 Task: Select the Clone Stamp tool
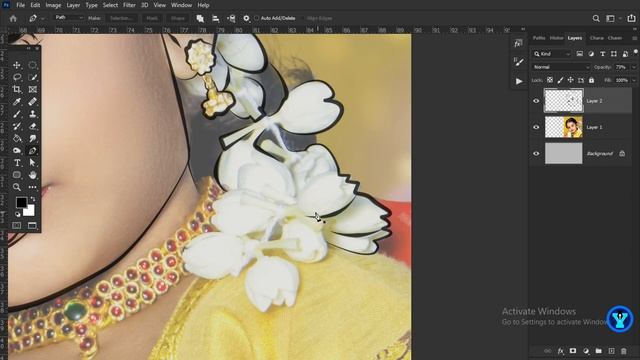click(x=33, y=114)
